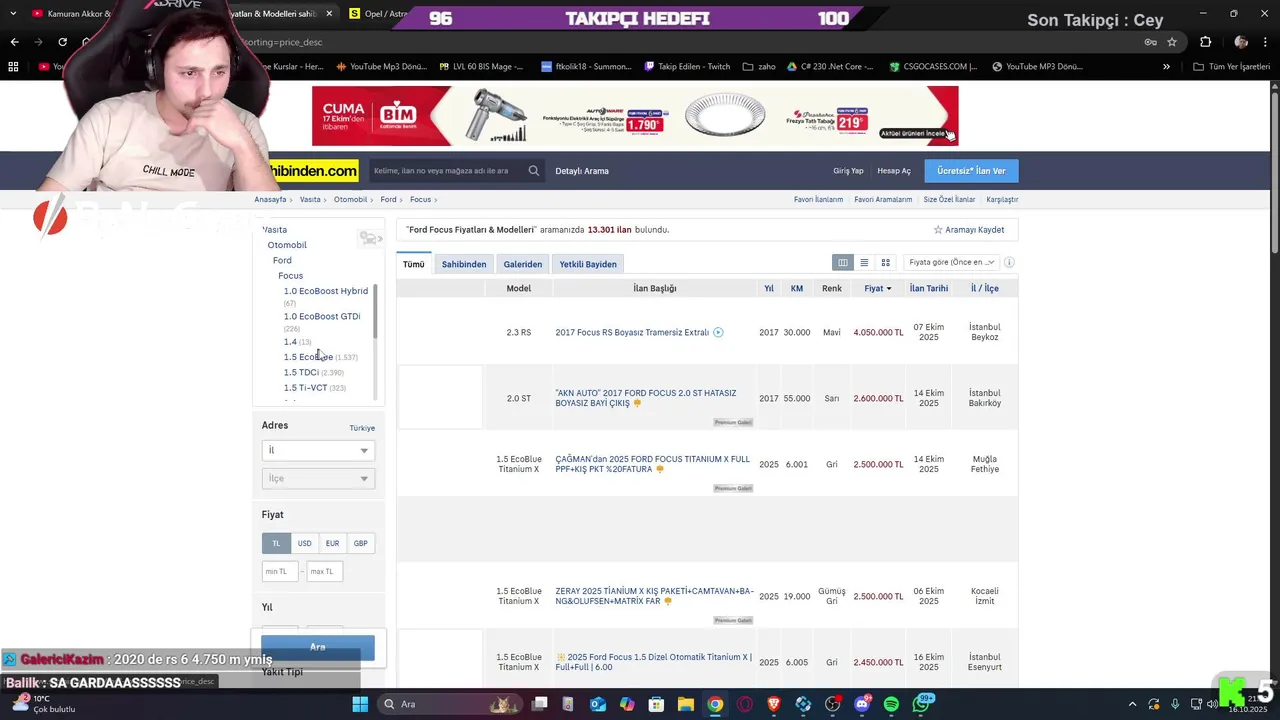Focus the site search input box

point(447,171)
